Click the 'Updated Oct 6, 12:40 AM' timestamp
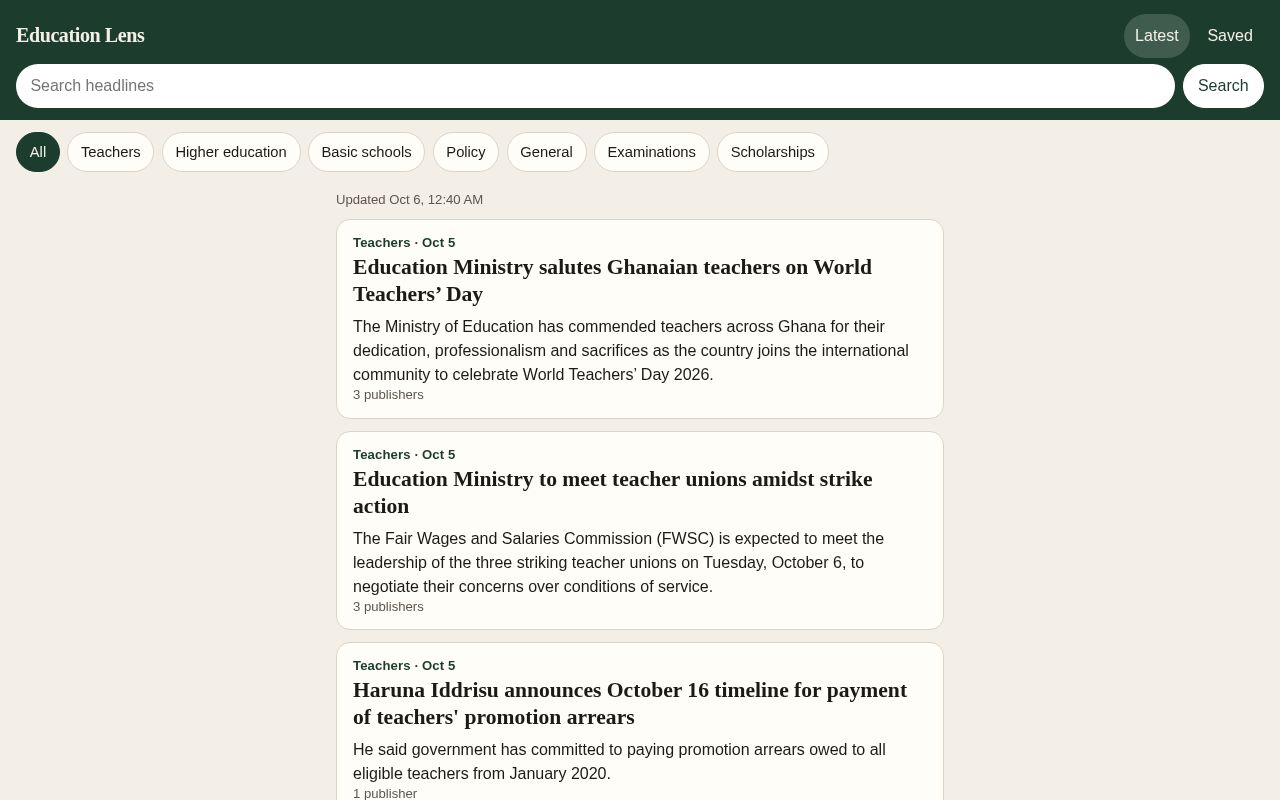 point(409,200)
